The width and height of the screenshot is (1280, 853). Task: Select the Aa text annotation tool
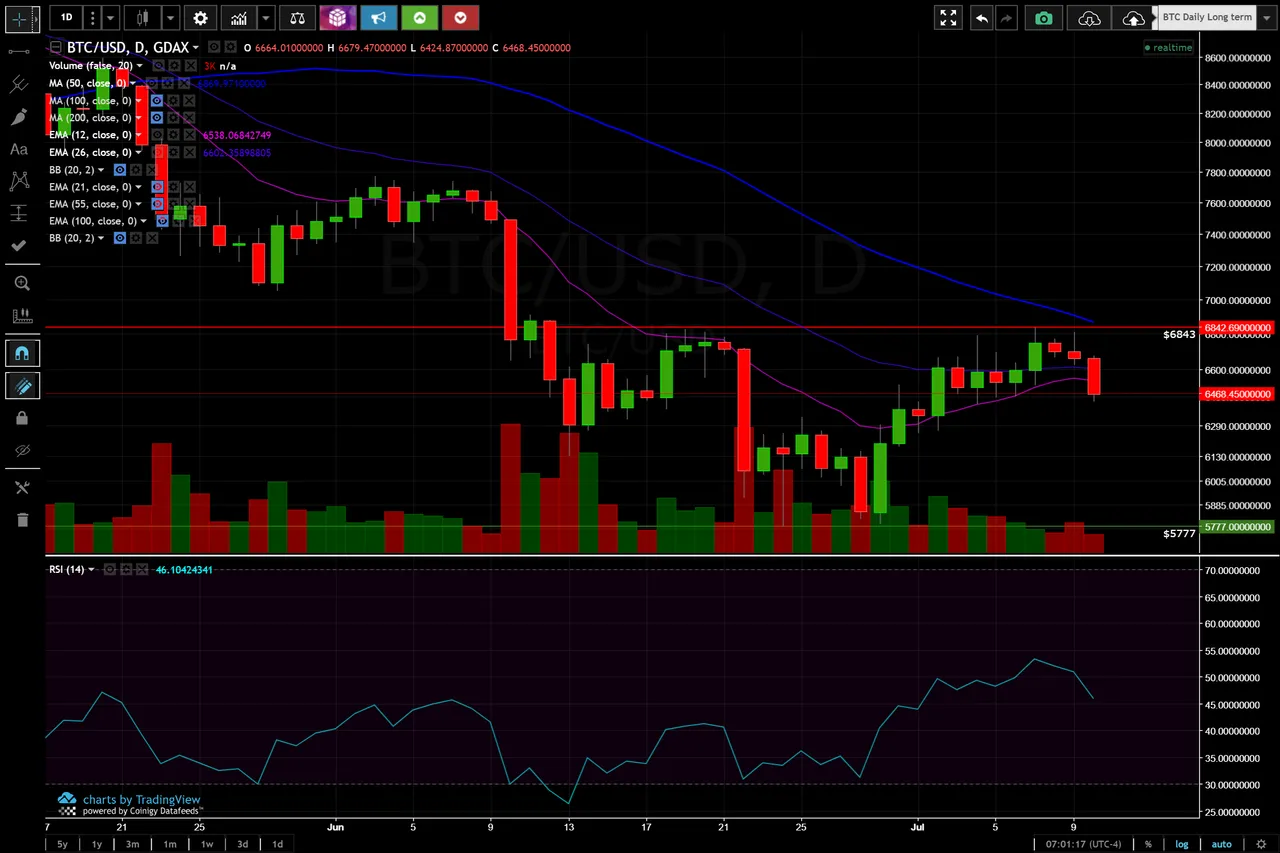19,149
